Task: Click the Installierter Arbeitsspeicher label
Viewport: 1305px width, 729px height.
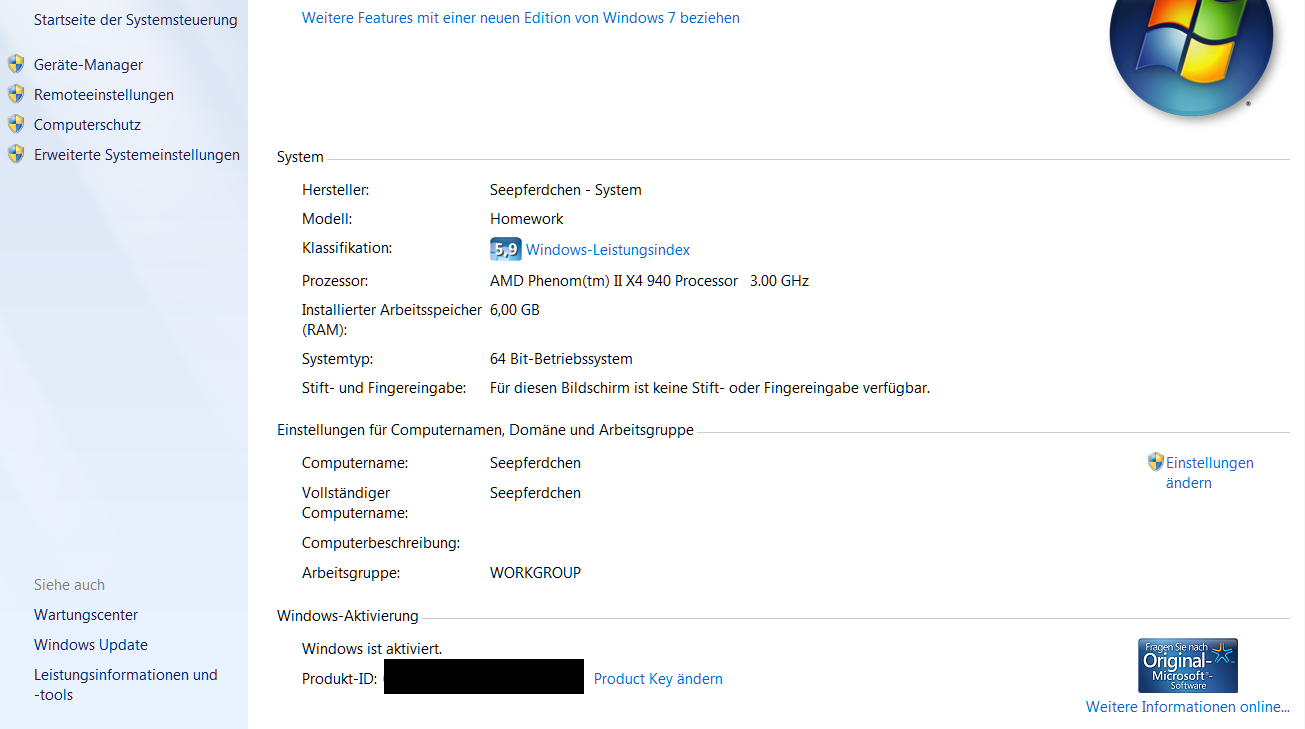Action: pos(392,320)
